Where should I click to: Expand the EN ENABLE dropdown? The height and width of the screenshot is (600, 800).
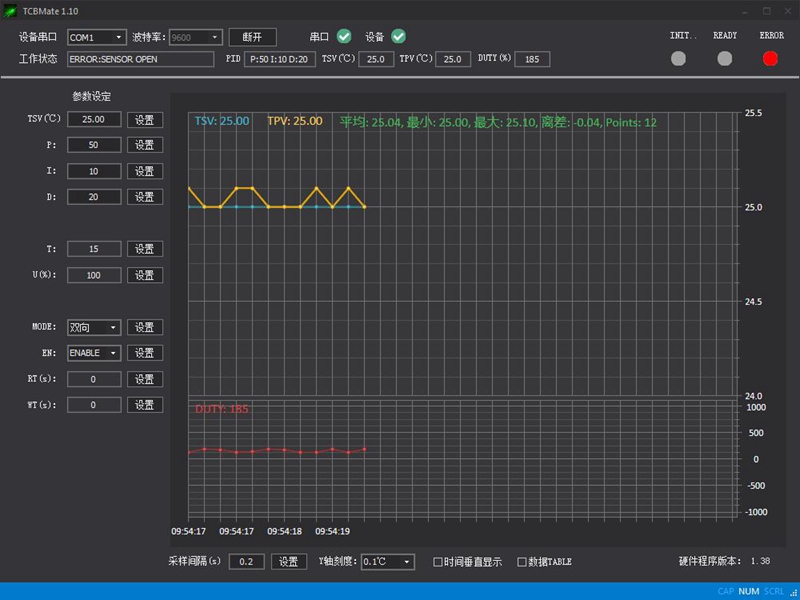pos(94,353)
